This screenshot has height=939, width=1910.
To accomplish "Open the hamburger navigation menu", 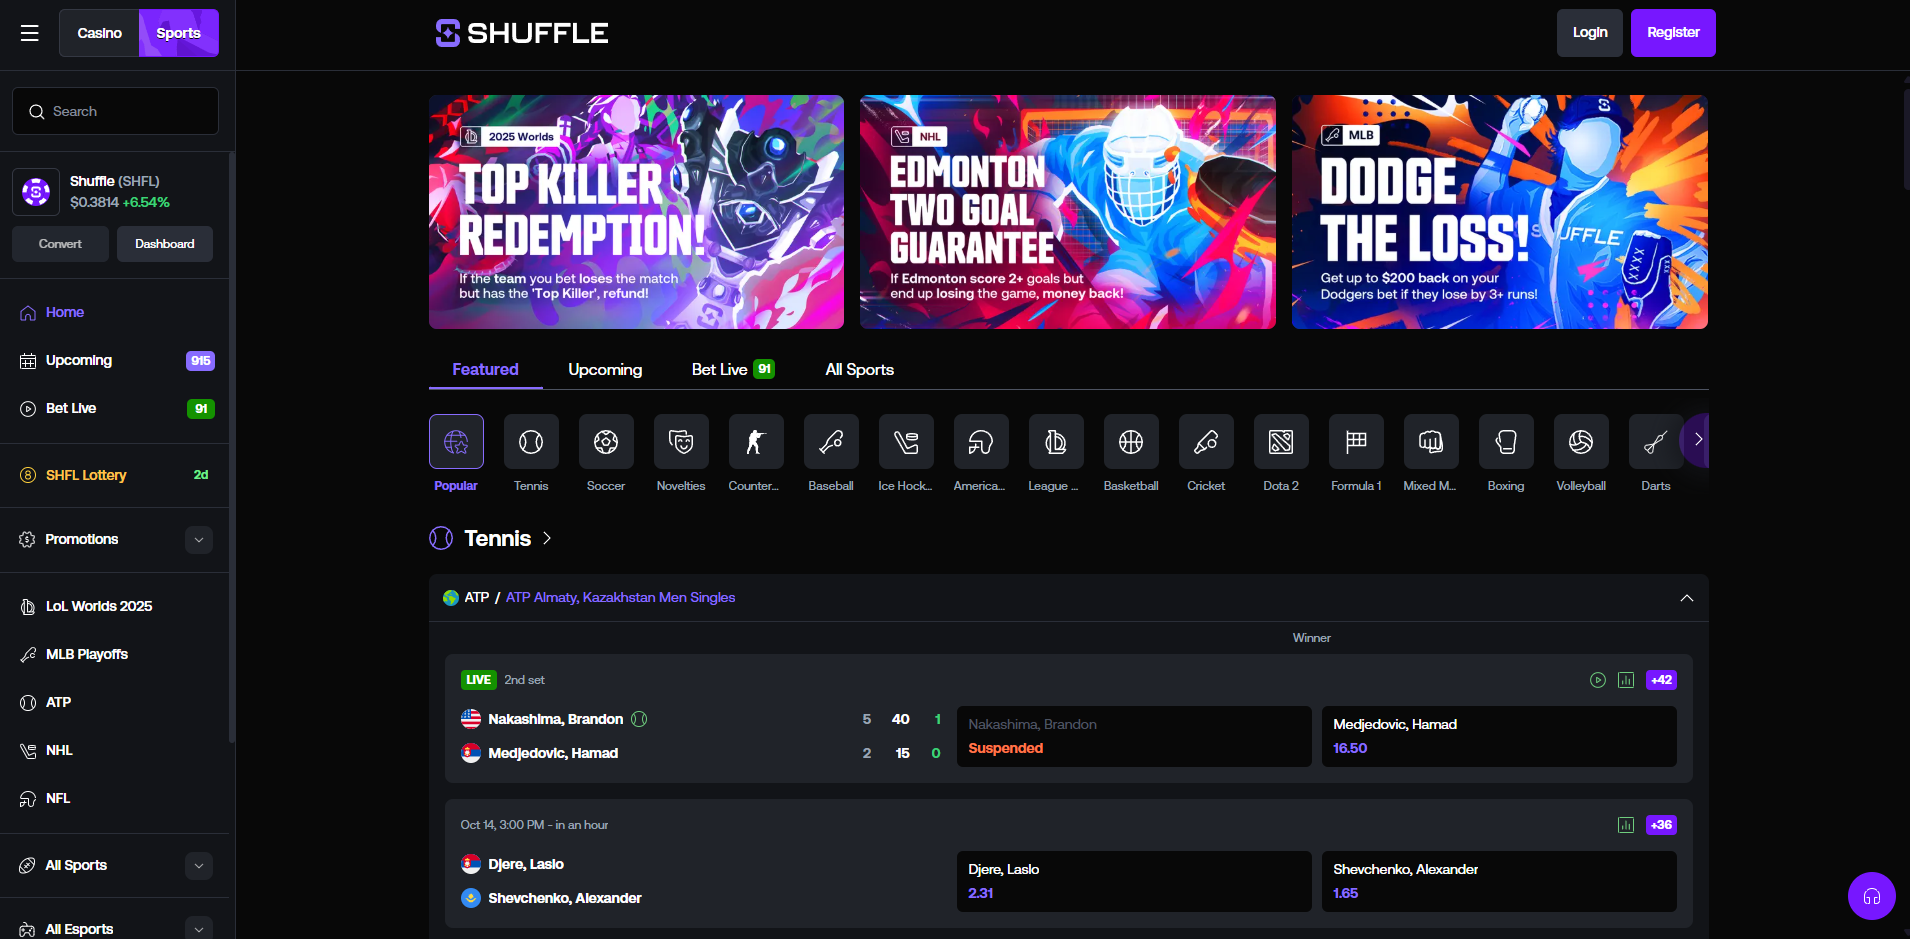I will (29, 32).
